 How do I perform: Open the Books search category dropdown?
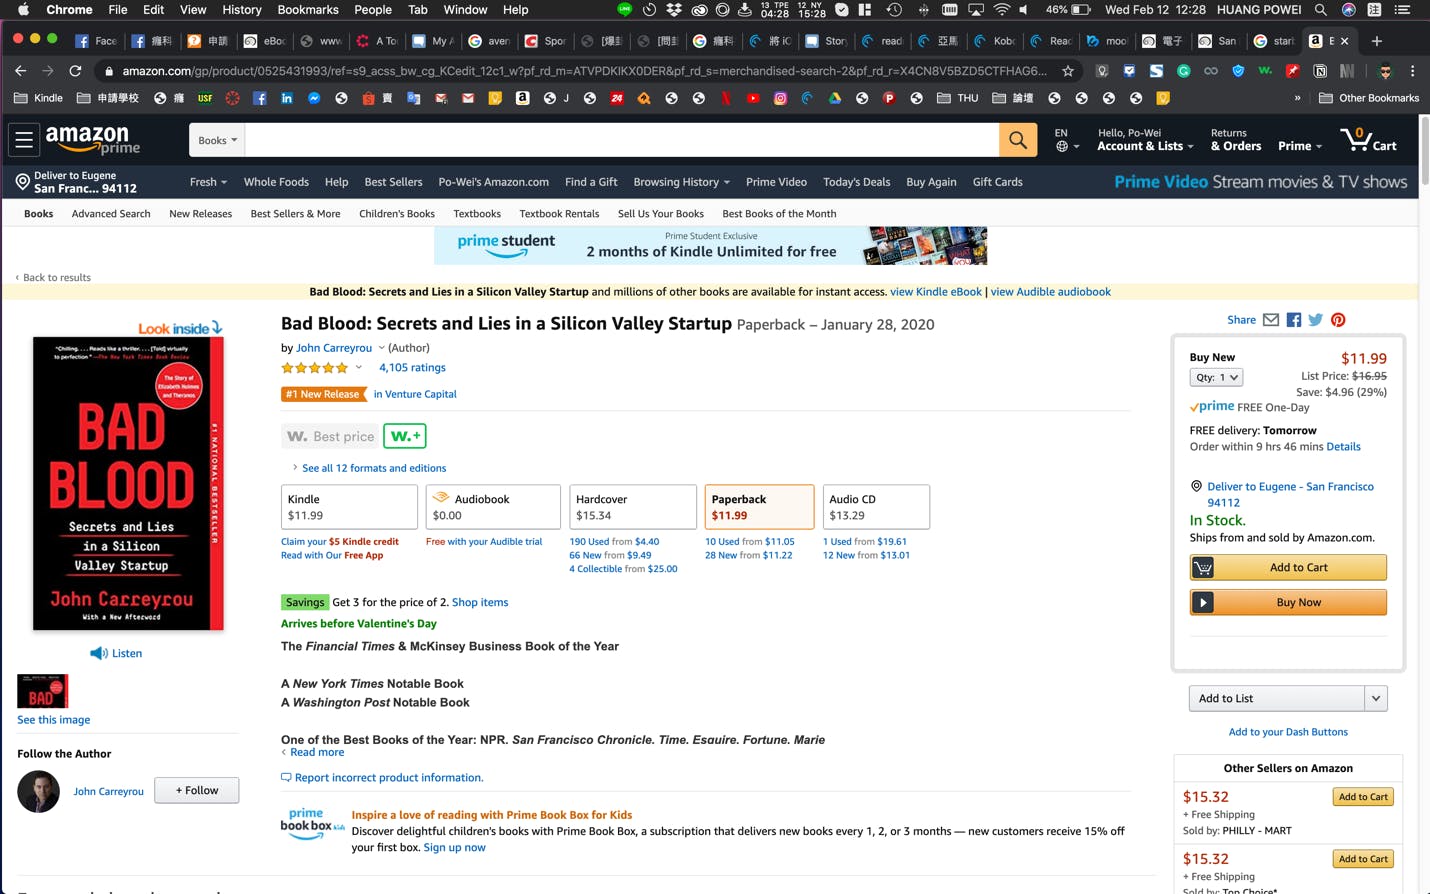click(x=217, y=140)
